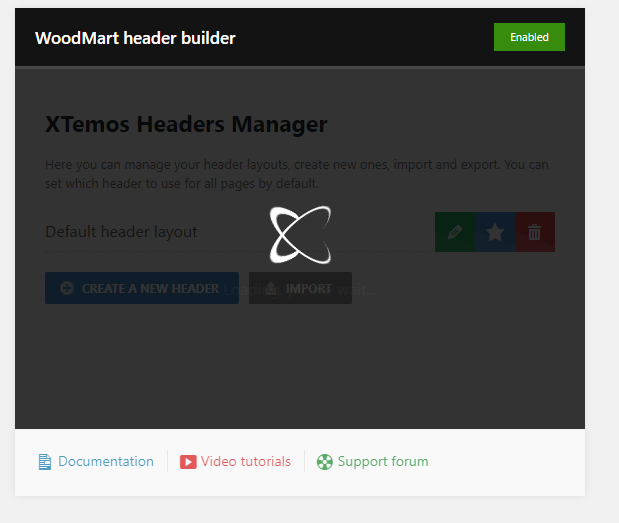The height and width of the screenshot is (523, 619).
Task: Click the upload icon on the Import button
Action: pyautogui.click(x=271, y=288)
